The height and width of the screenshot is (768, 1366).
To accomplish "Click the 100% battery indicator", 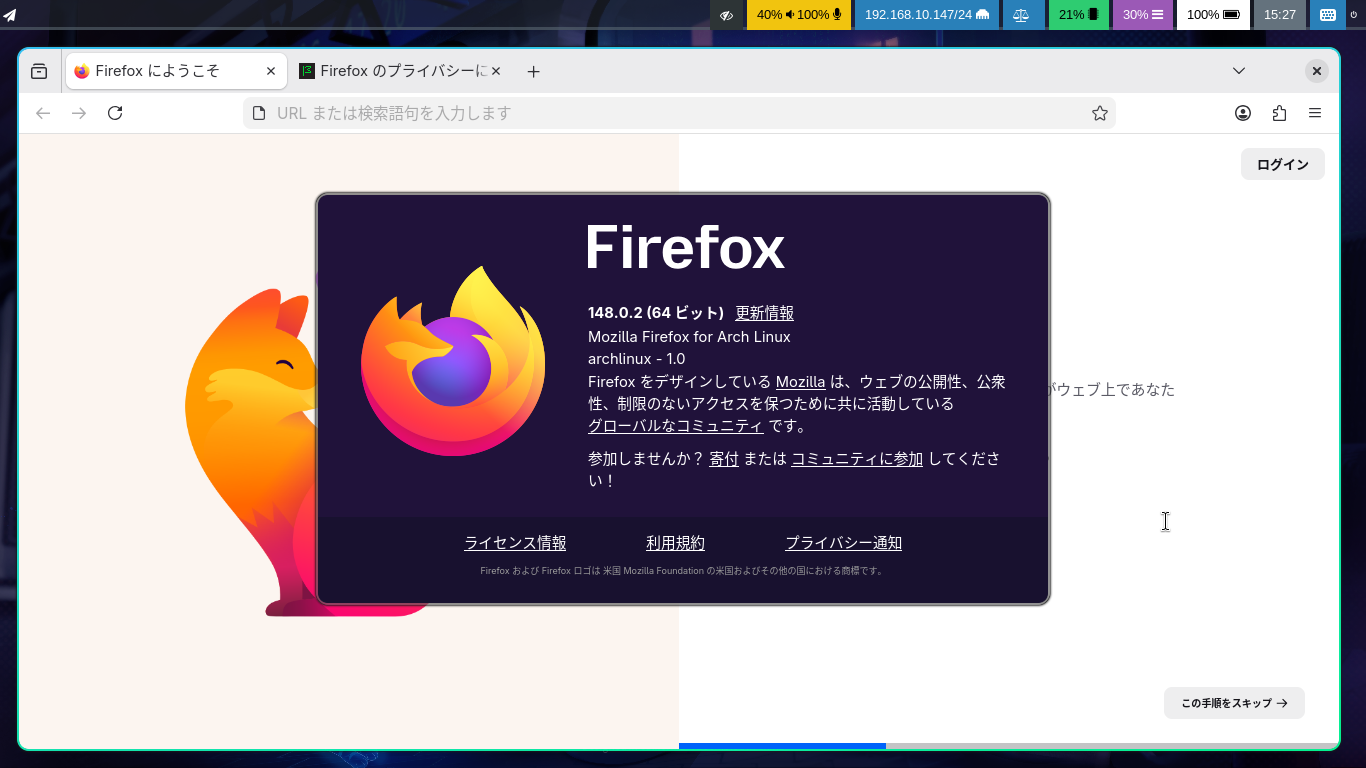I will (x=1213, y=15).
